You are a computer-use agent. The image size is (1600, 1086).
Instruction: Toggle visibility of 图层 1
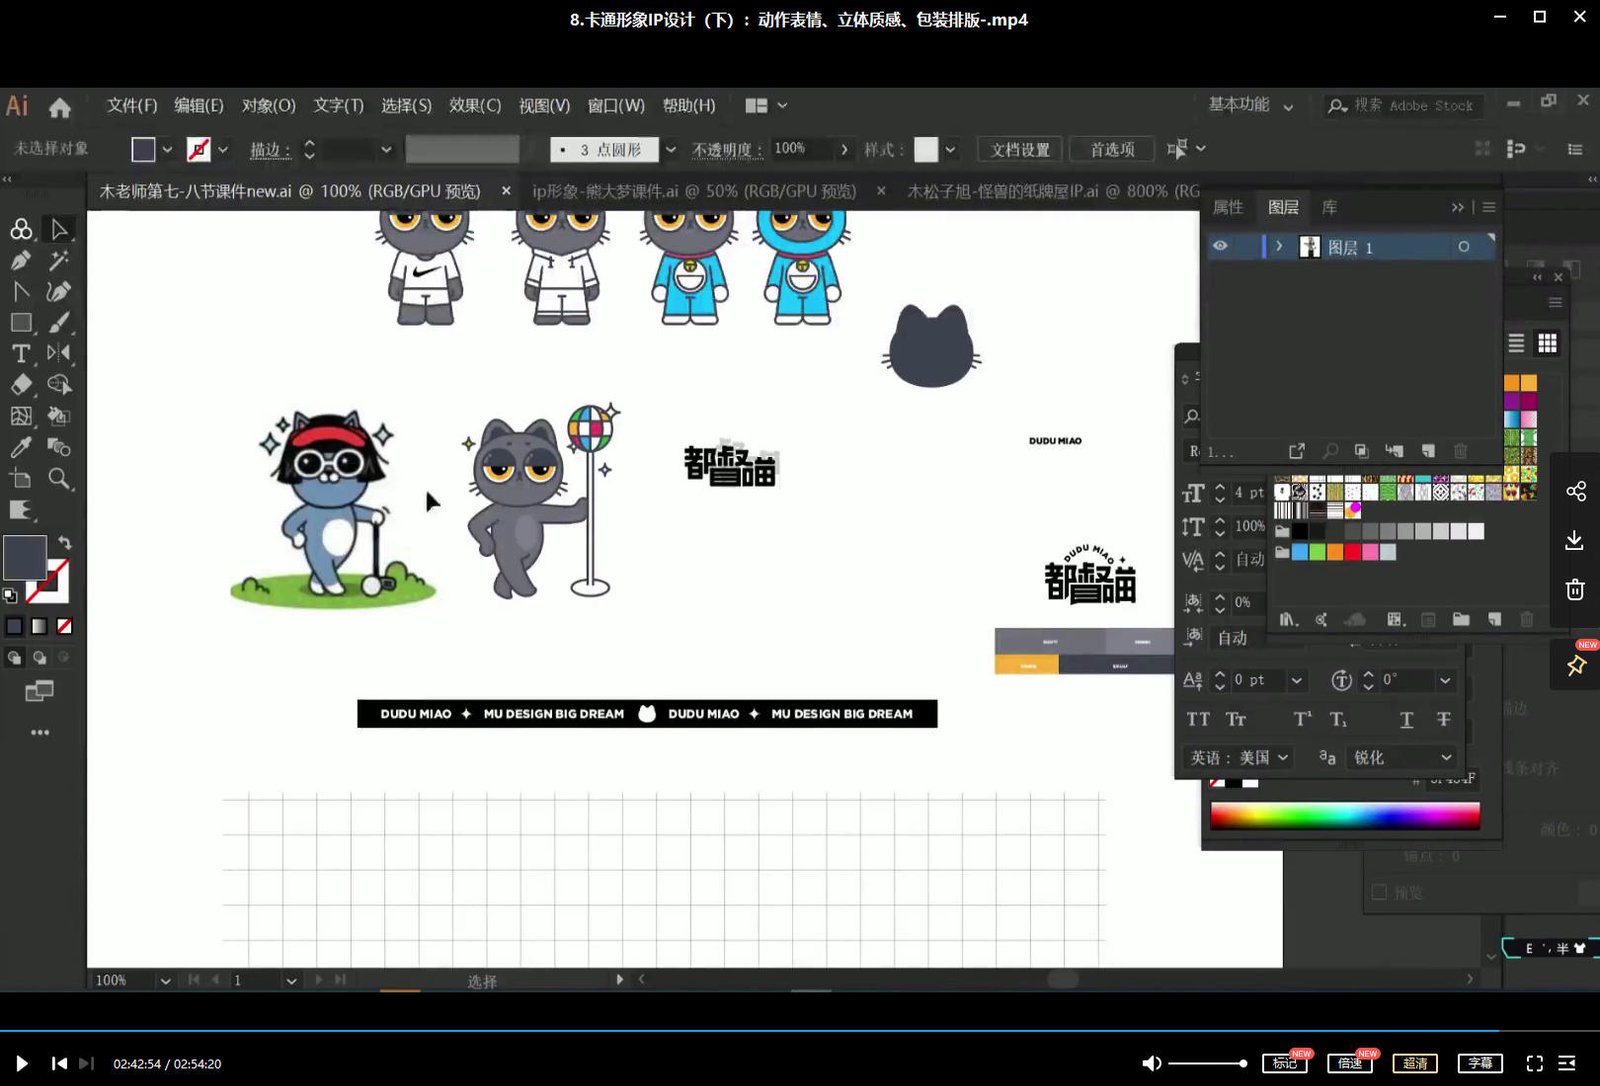1220,246
